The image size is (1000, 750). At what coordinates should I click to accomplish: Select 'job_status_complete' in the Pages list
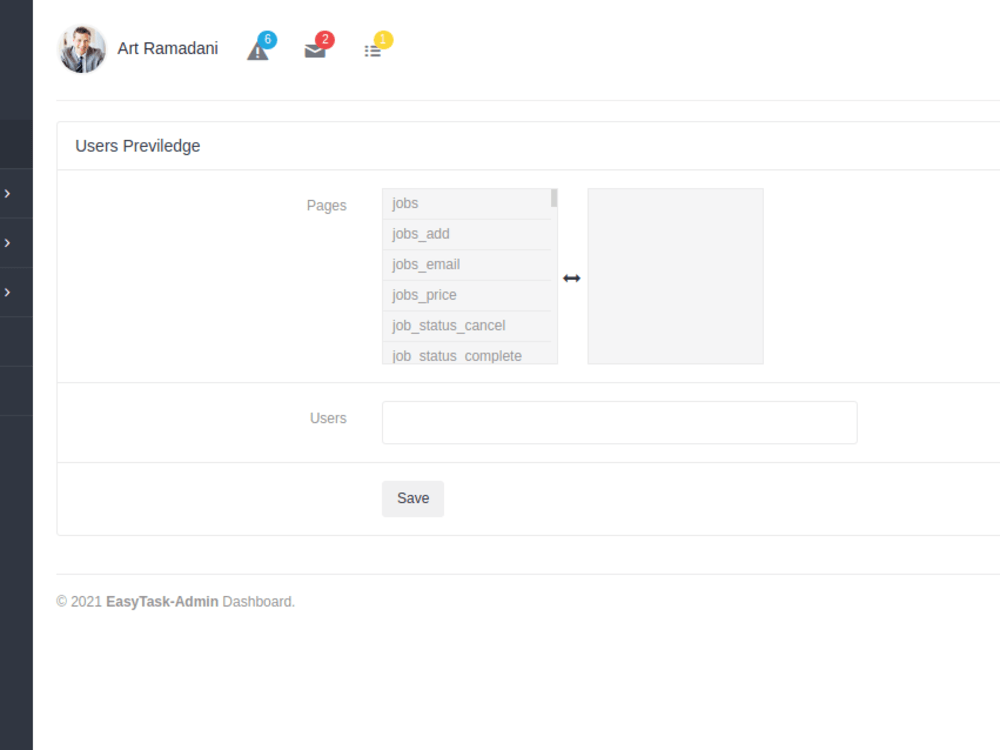pyautogui.click(x=467, y=353)
